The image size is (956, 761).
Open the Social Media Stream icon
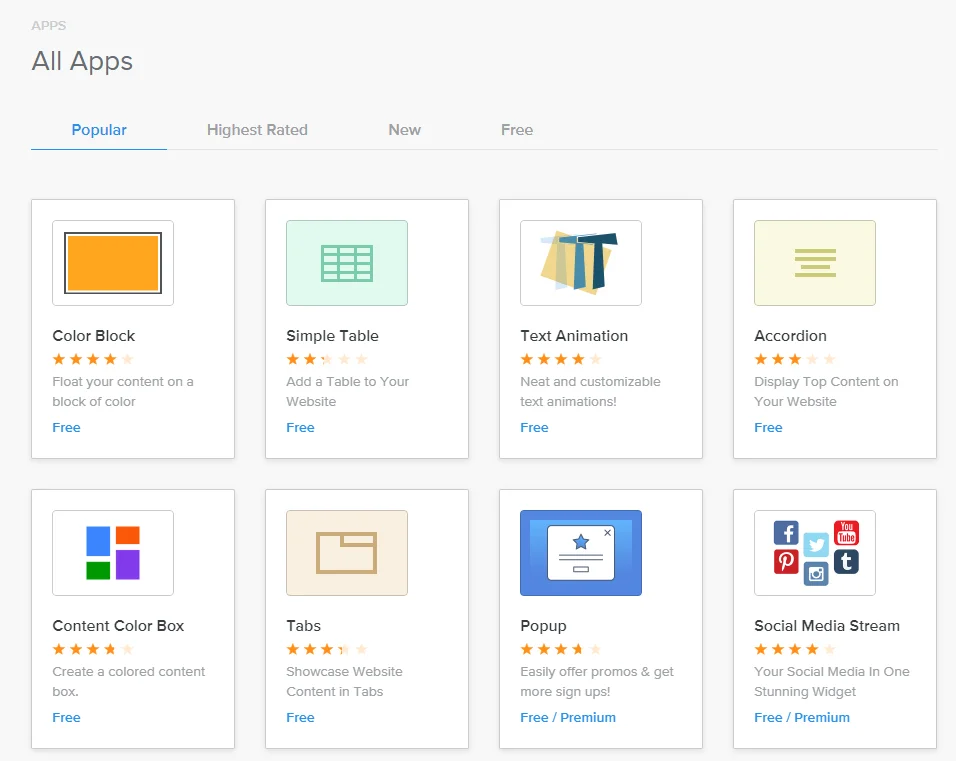tap(815, 553)
